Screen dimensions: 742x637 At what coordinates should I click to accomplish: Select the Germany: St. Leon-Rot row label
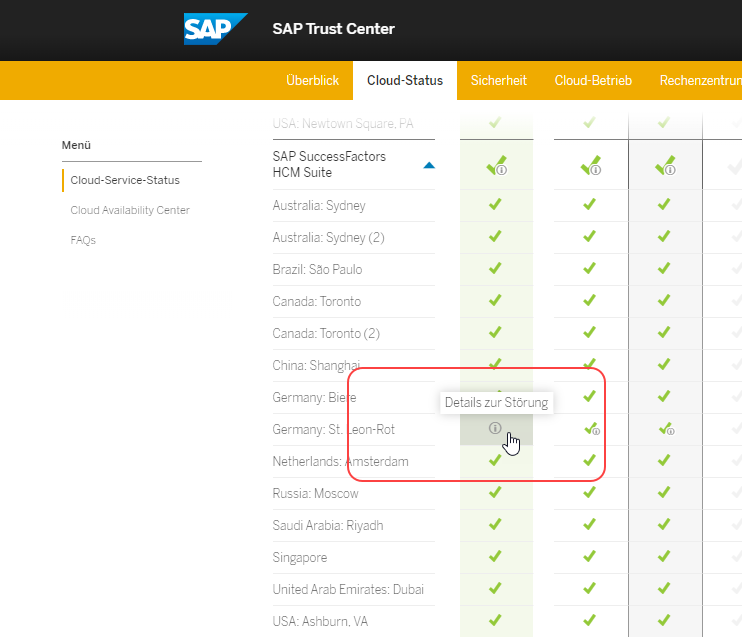point(334,429)
